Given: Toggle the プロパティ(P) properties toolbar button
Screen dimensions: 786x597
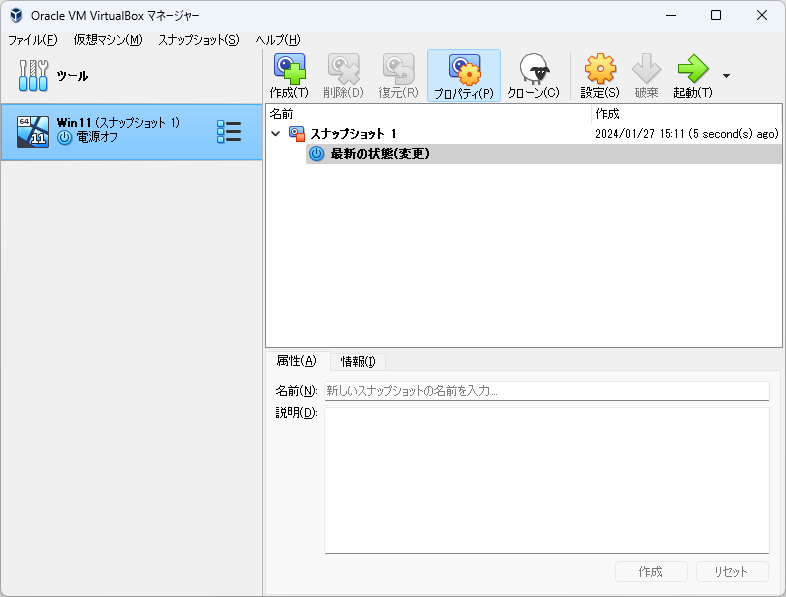Looking at the screenshot, I should point(464,76).
